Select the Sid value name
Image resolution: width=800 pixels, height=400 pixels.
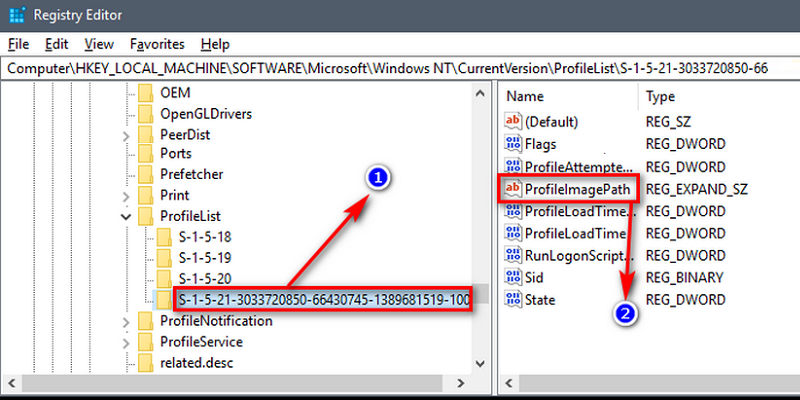[x=534, y=278]
